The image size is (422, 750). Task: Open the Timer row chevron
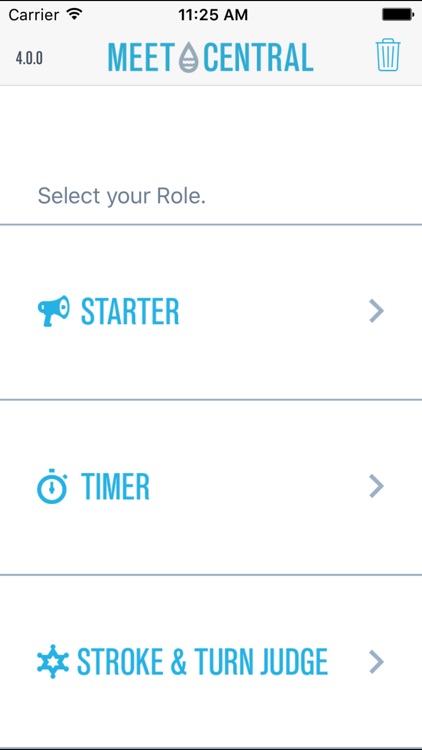(x=377, y=486)
